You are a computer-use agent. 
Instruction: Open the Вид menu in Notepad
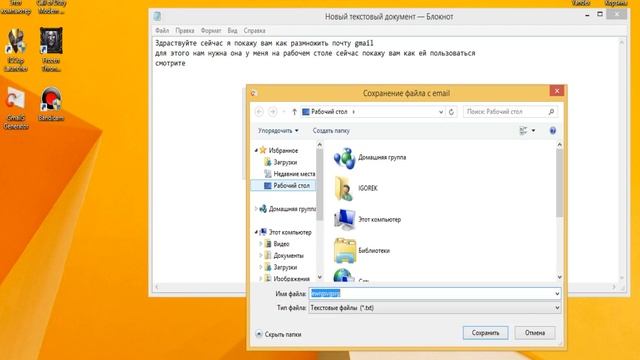coord(232,31)
